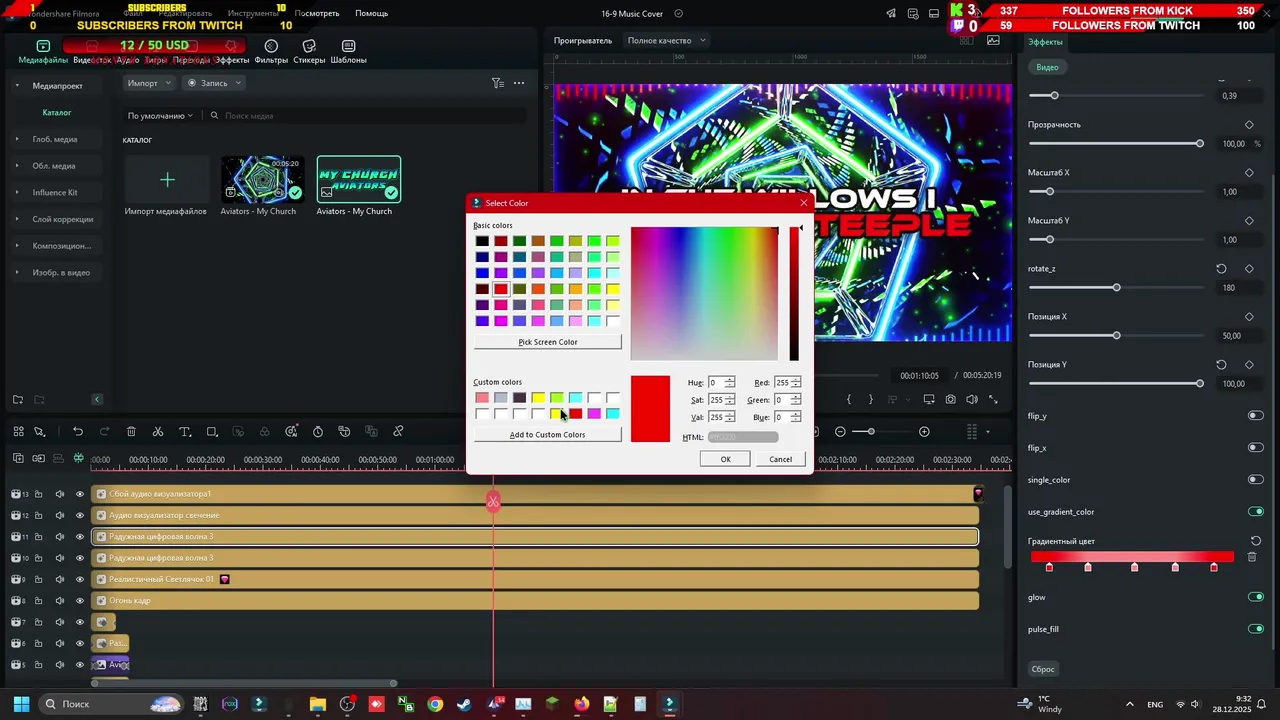Click OK in Select Color dialog

pos(726,459)
